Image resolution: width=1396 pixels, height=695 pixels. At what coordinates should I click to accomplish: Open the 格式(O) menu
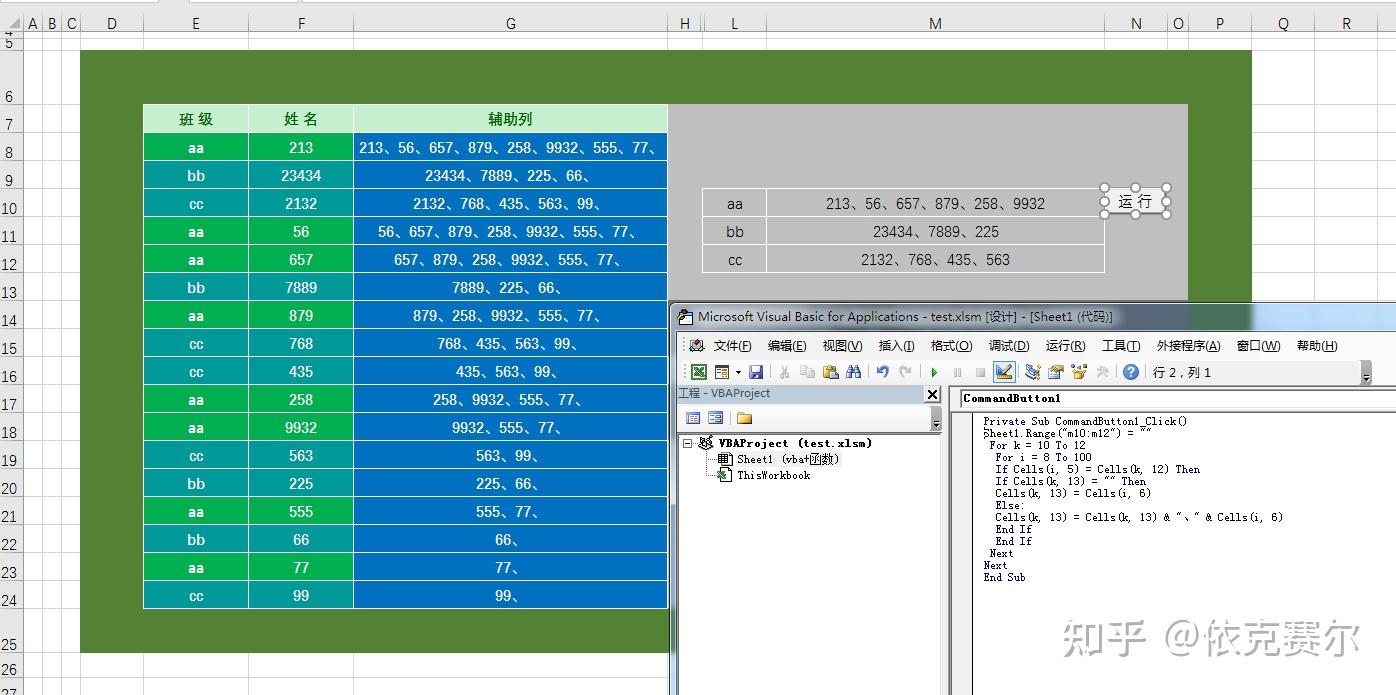(x=951, y=346)
